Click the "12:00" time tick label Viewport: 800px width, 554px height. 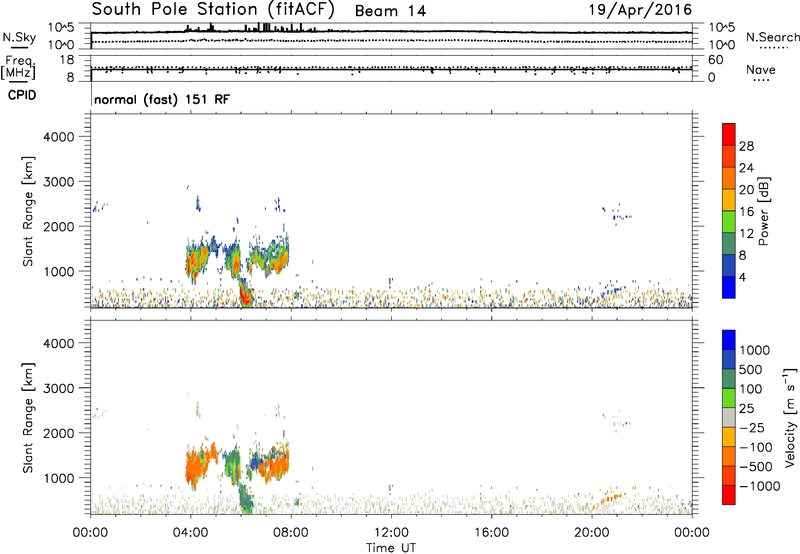391,533
